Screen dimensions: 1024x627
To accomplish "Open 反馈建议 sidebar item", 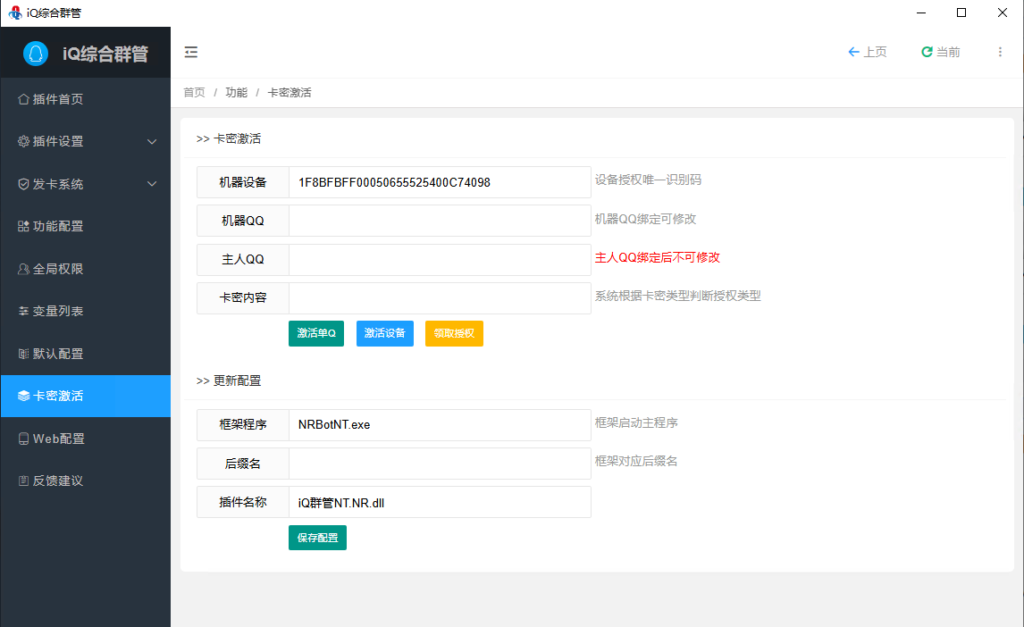I will pos(86,481).
